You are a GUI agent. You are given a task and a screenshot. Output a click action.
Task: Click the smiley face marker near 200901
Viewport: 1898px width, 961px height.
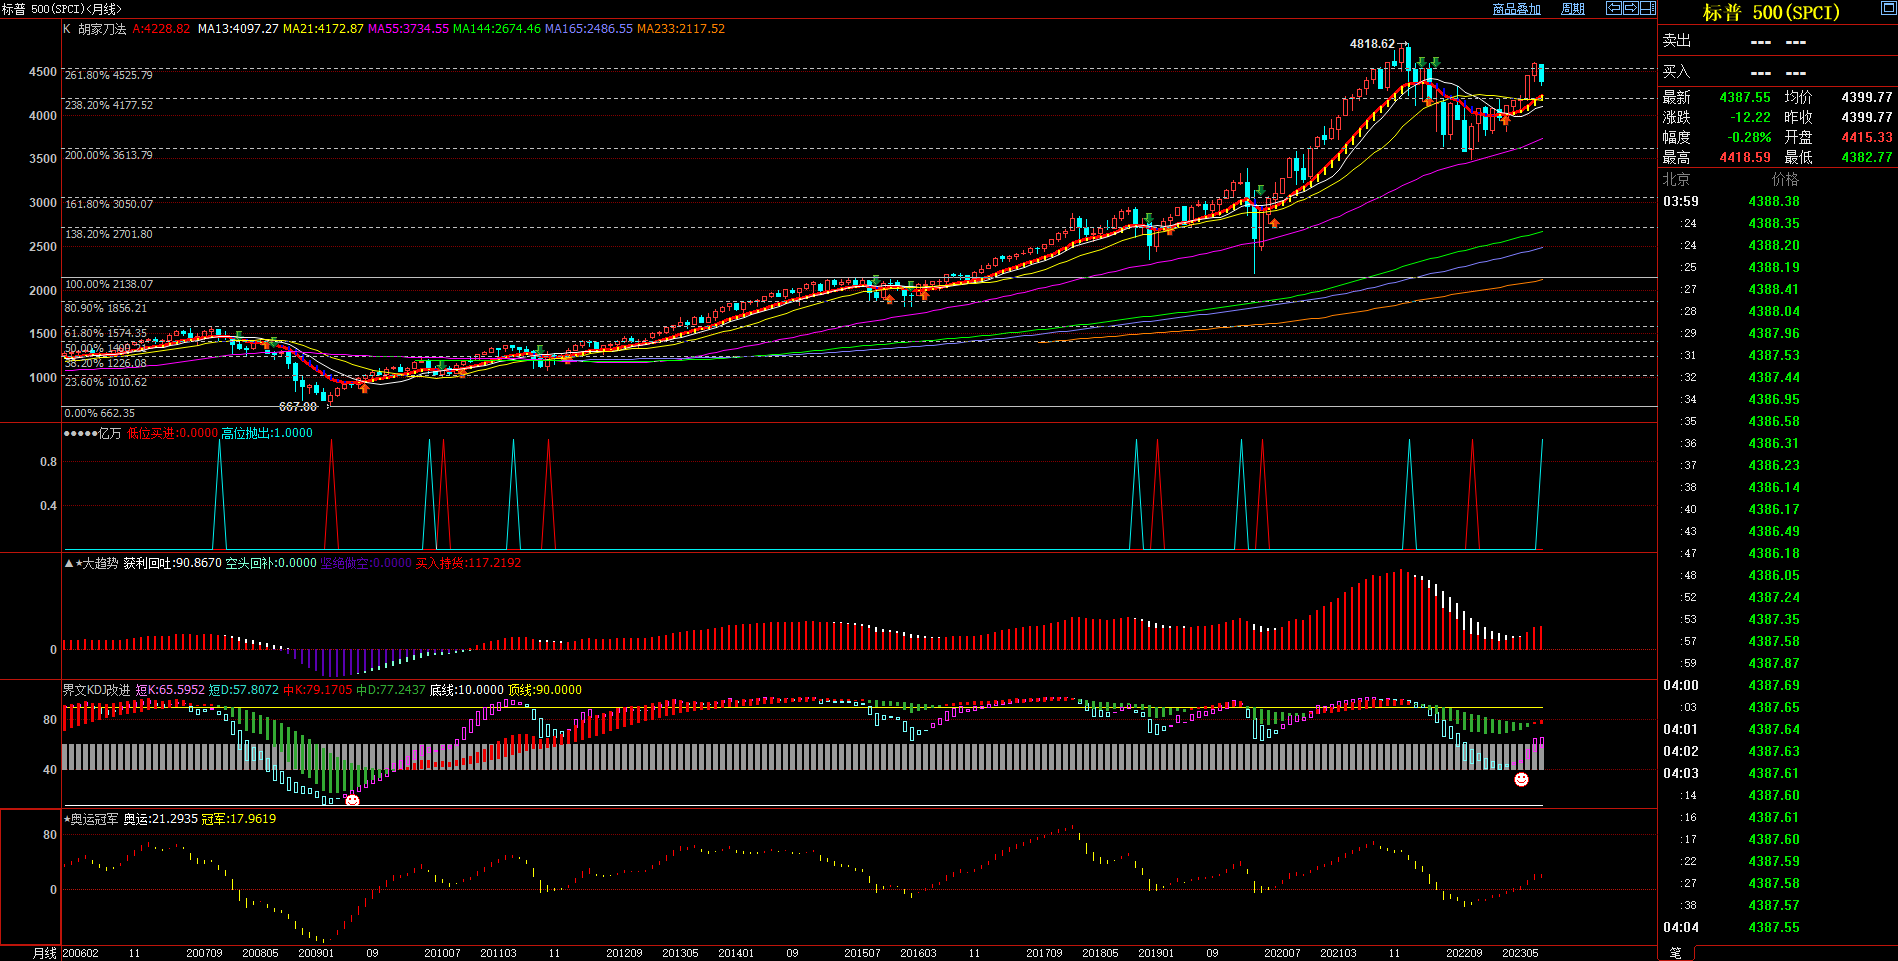(x=352, y=799)
